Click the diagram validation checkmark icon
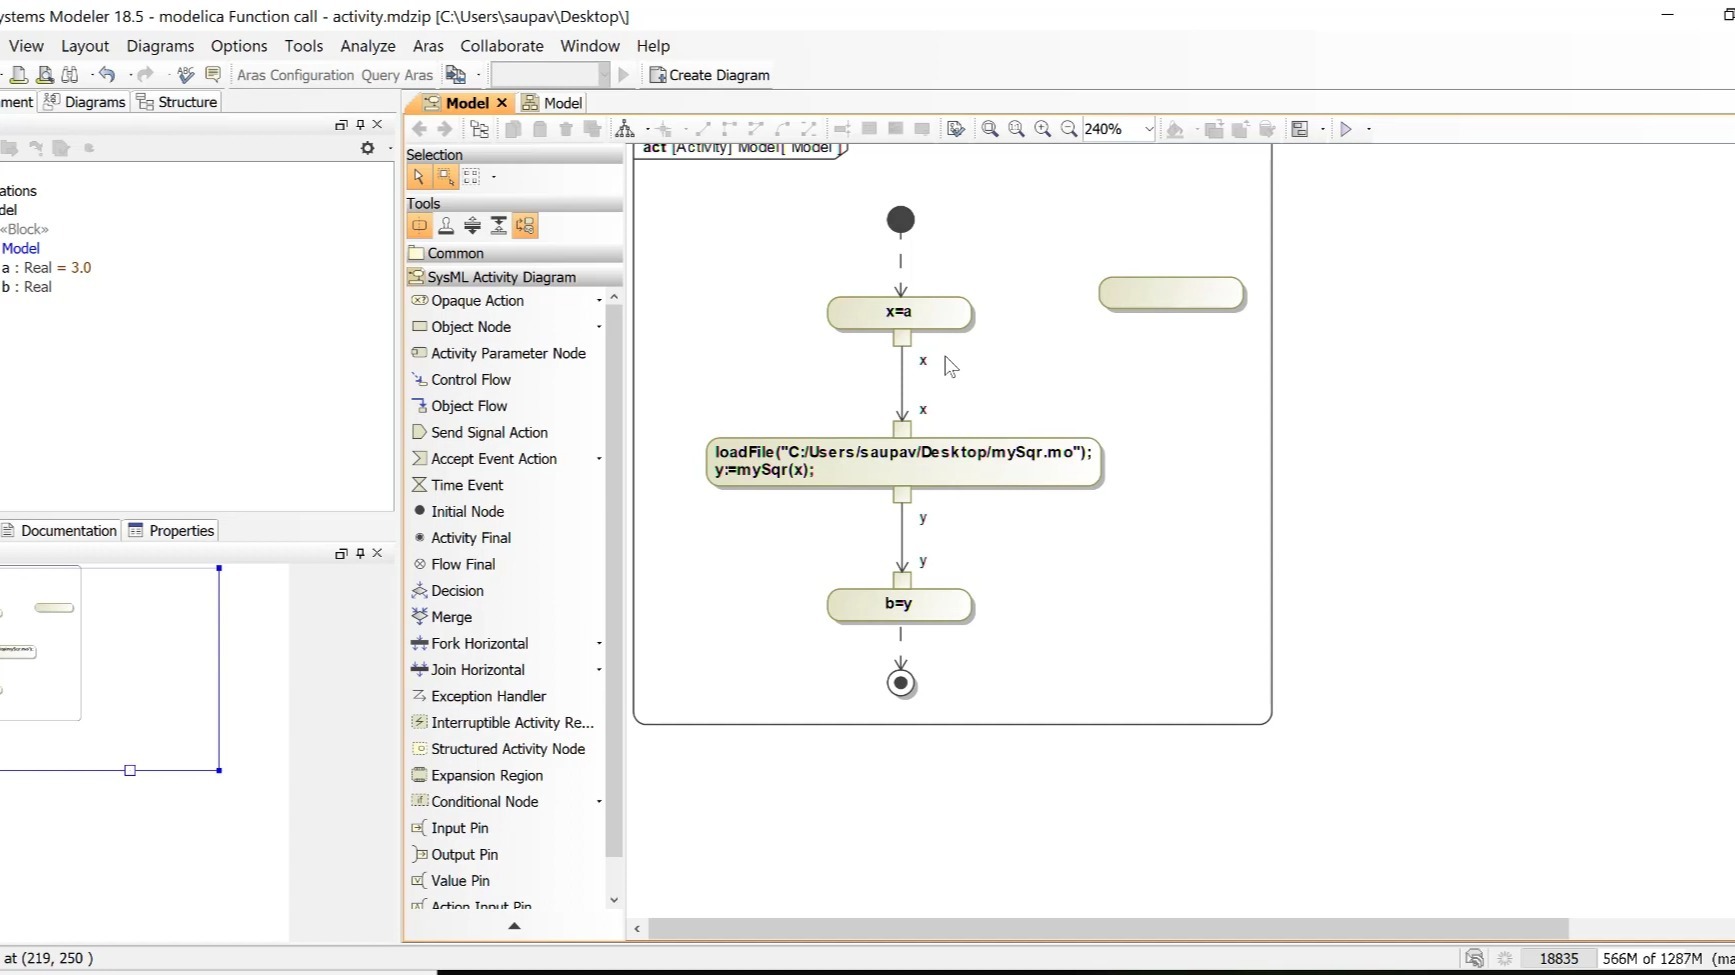Viewport: 1735px width, 975px height. [956, 129]
